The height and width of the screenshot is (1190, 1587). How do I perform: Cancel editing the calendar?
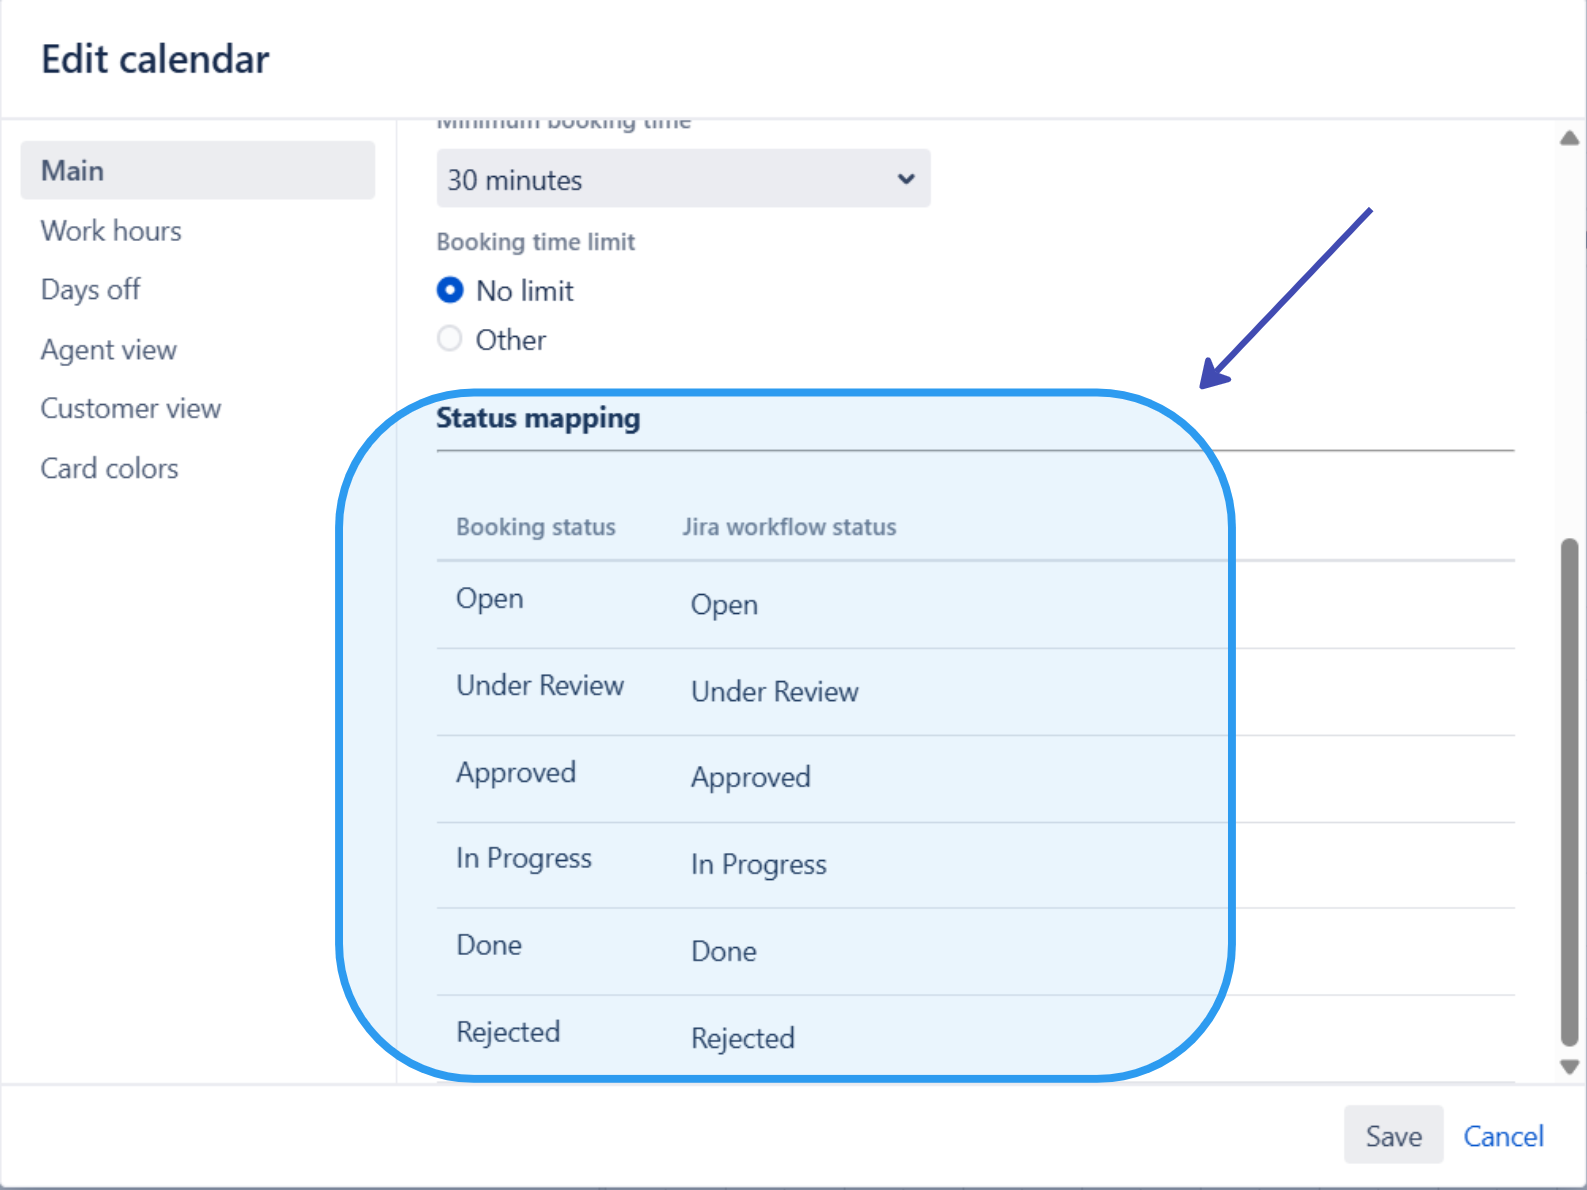[1503, 1136]
